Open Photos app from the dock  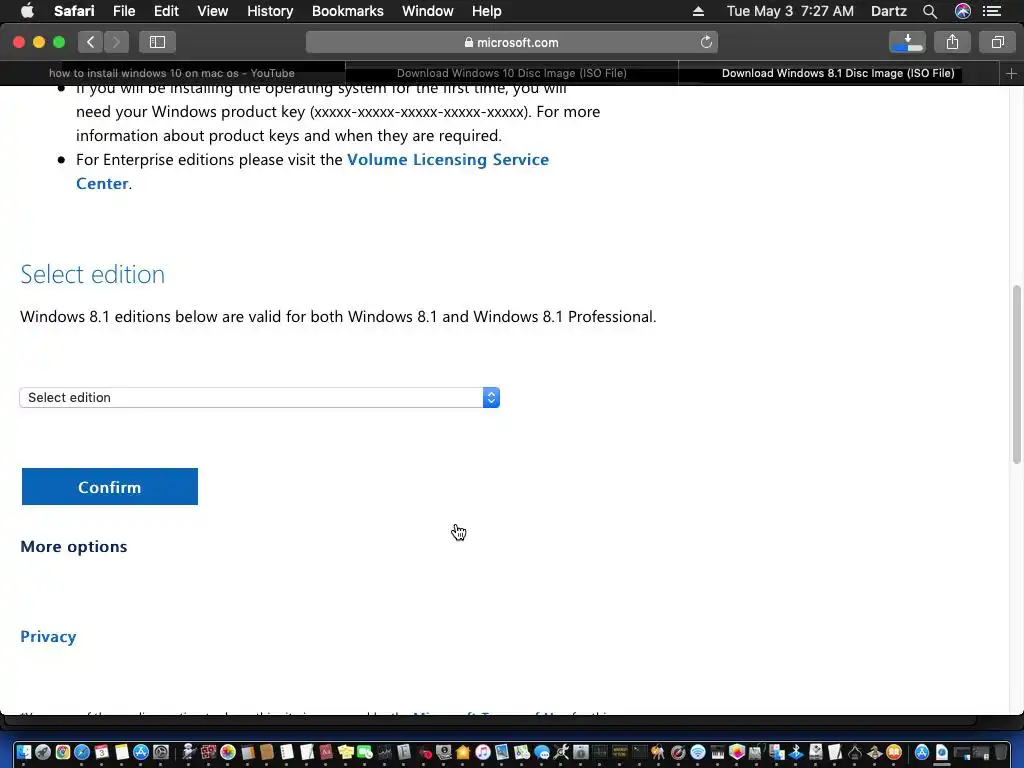click(x=228, y=752)
